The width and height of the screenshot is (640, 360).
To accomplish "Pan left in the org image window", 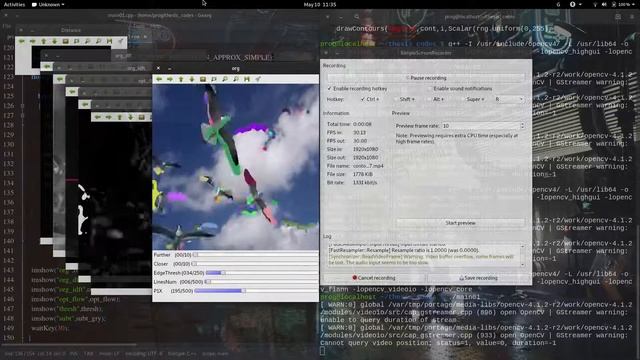I will click(159, 79).
